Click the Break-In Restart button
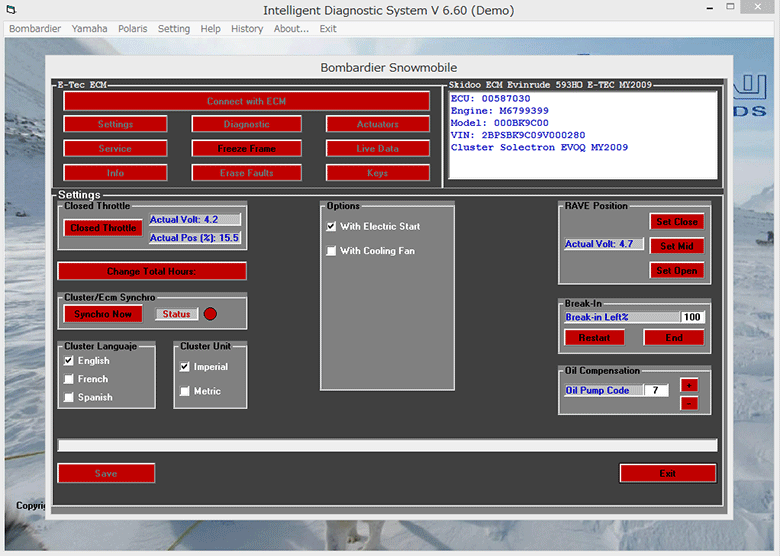Screen dimensions: 780x556 (594, 338)
